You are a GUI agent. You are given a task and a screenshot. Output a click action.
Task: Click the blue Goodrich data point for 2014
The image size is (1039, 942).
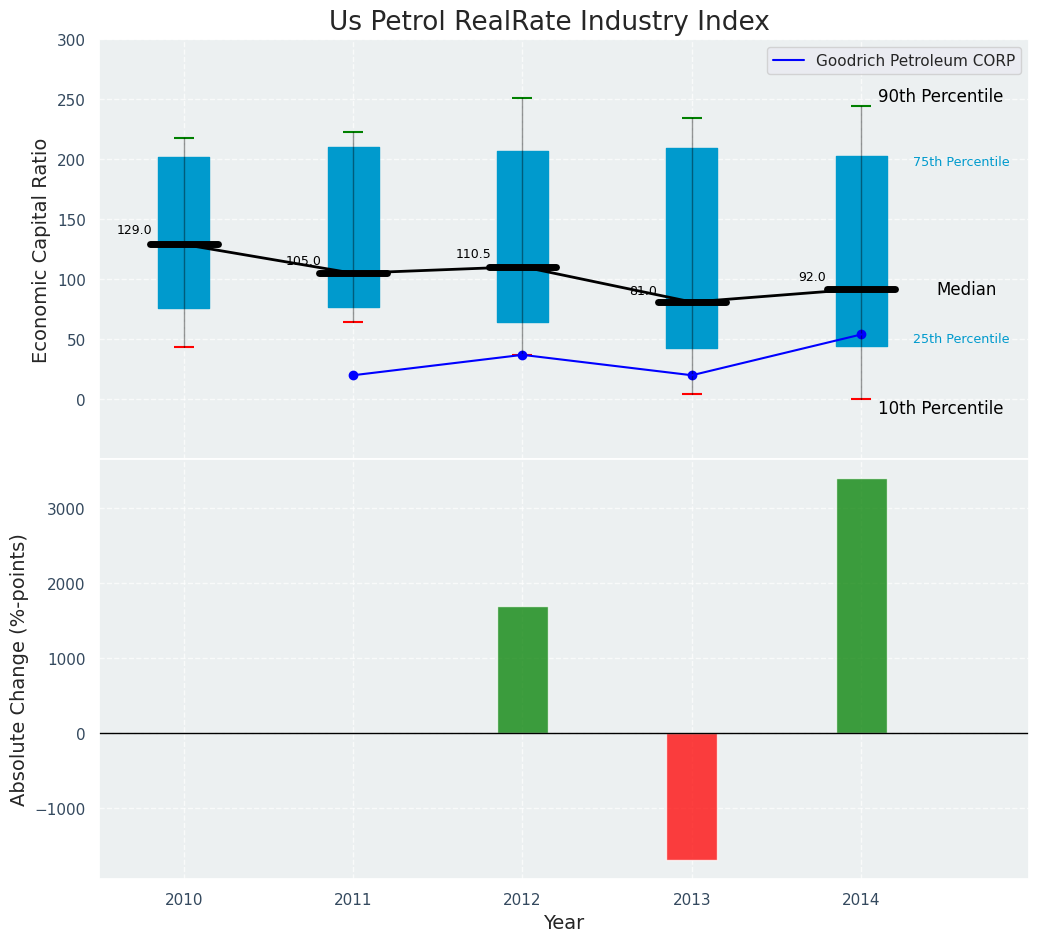(x=861, y=335)
